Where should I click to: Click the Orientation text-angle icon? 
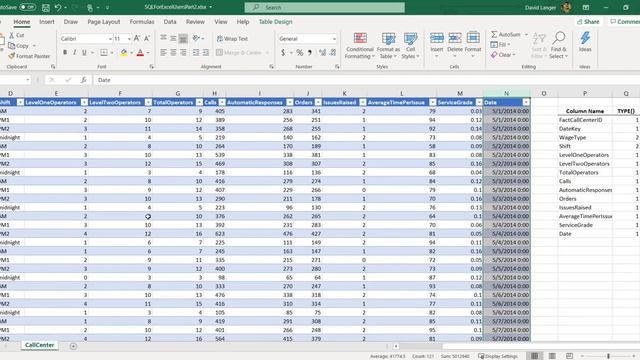point(196,38)
